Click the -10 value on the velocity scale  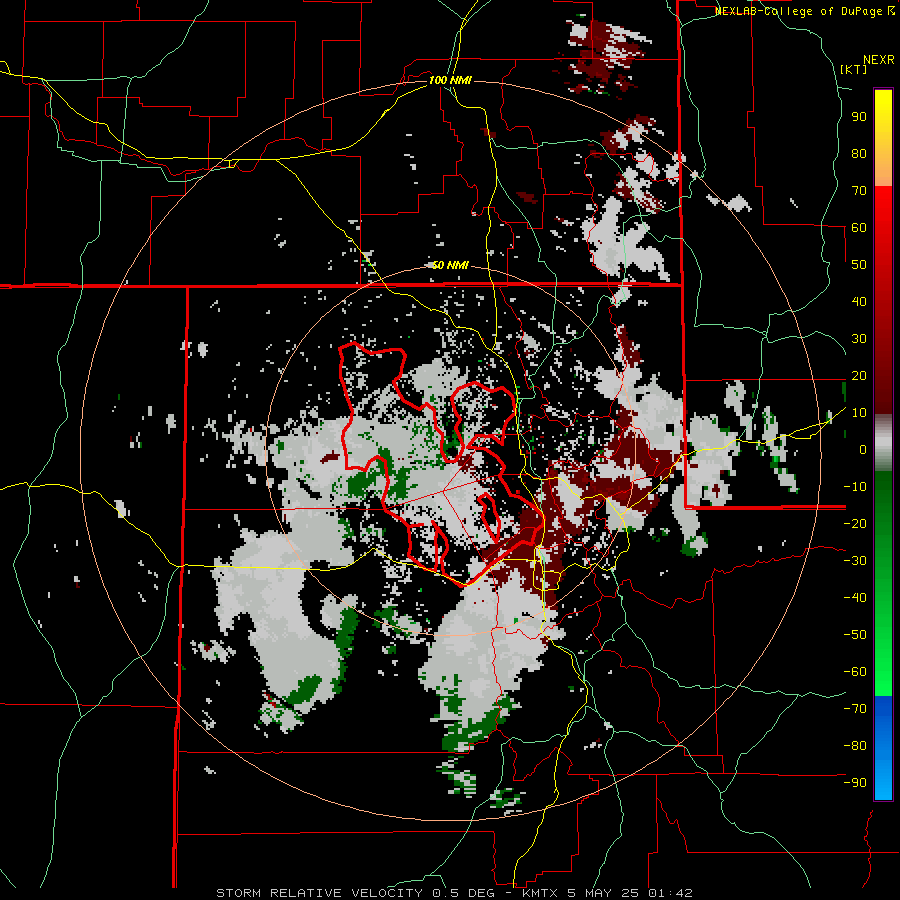point(855,487)
